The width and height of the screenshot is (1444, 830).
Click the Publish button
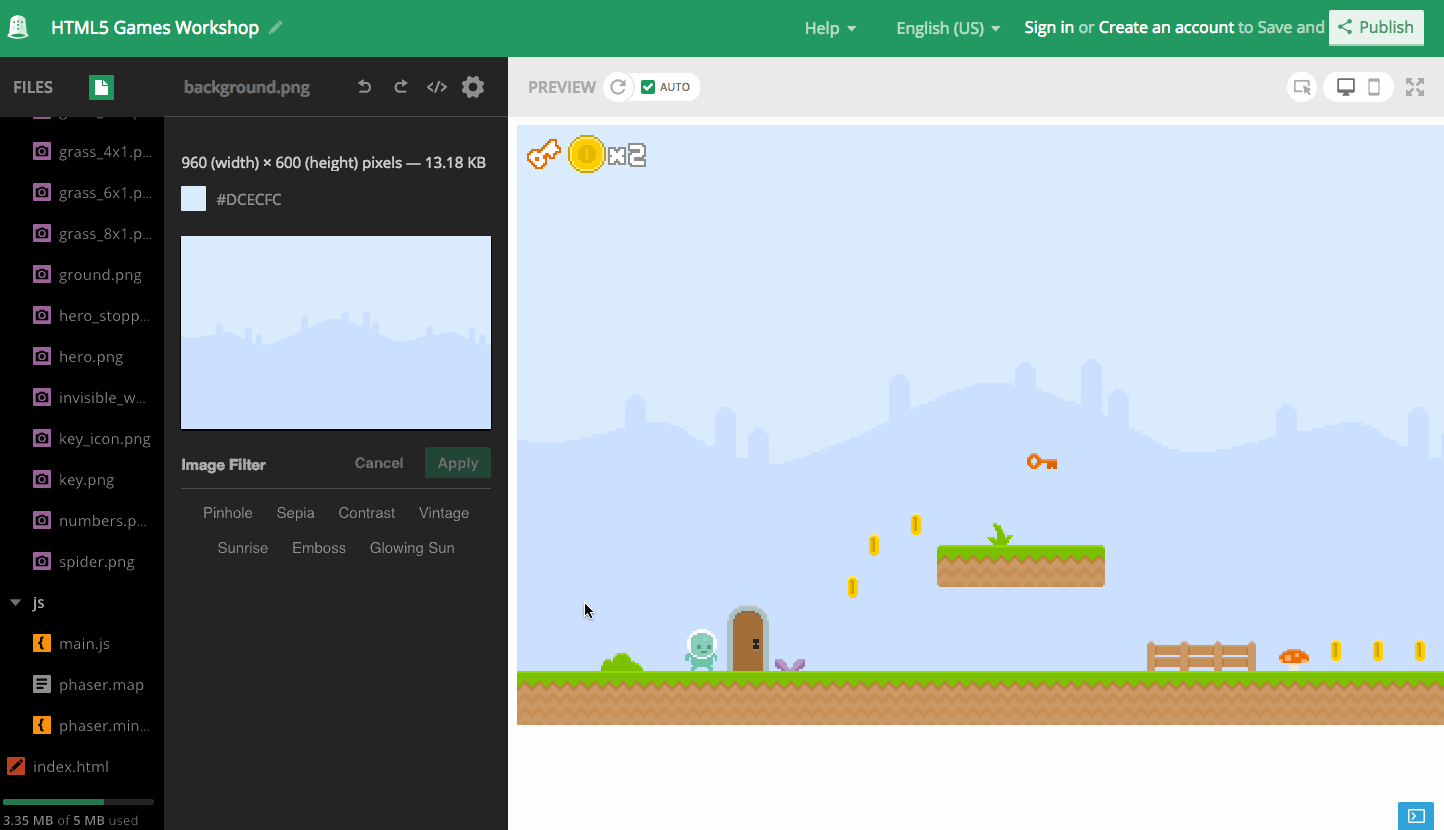tap(1376, 28)
